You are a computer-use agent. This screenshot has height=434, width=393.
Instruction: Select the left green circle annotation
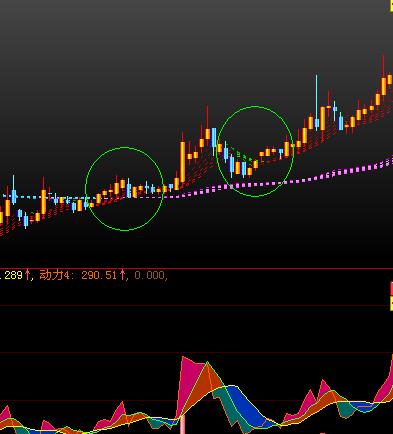pos(124,189)
